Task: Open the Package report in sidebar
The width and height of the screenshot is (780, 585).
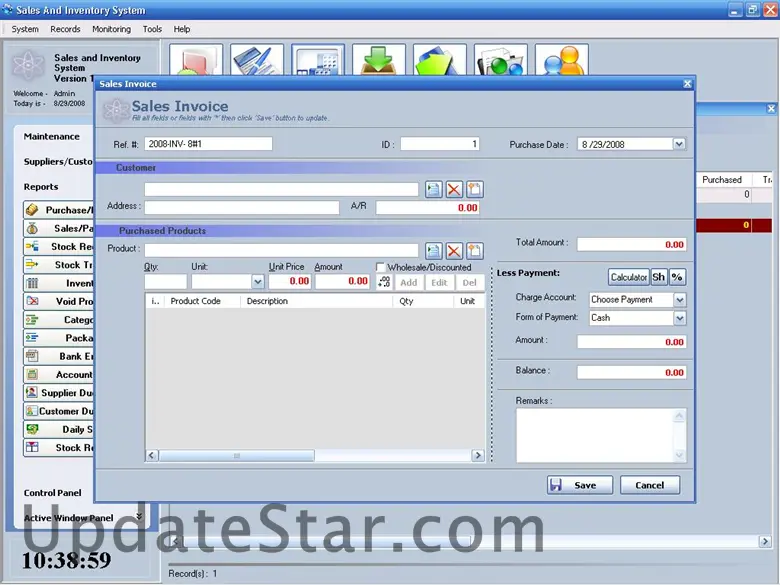Action: (59, 338)
